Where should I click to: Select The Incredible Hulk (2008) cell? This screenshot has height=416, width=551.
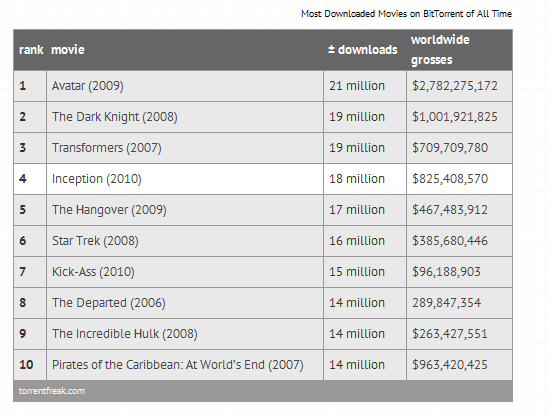(x=185, y=334)
